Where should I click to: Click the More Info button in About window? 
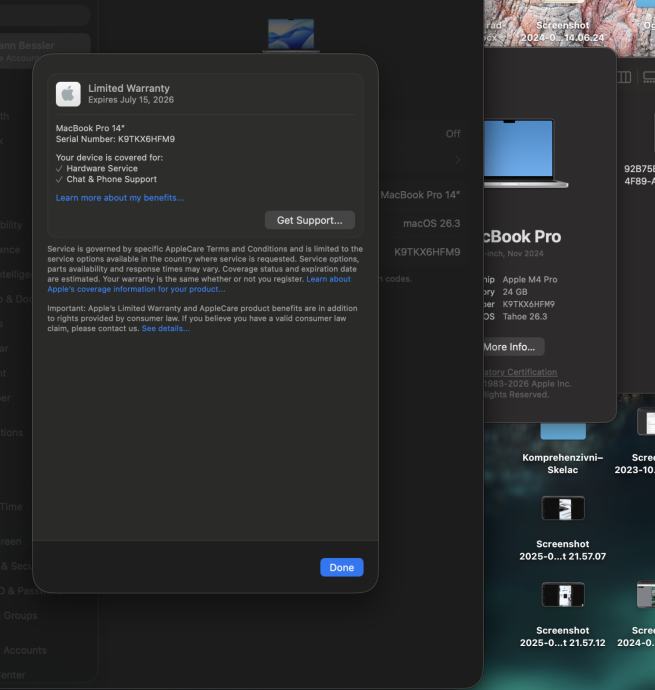tap(512, 347)
